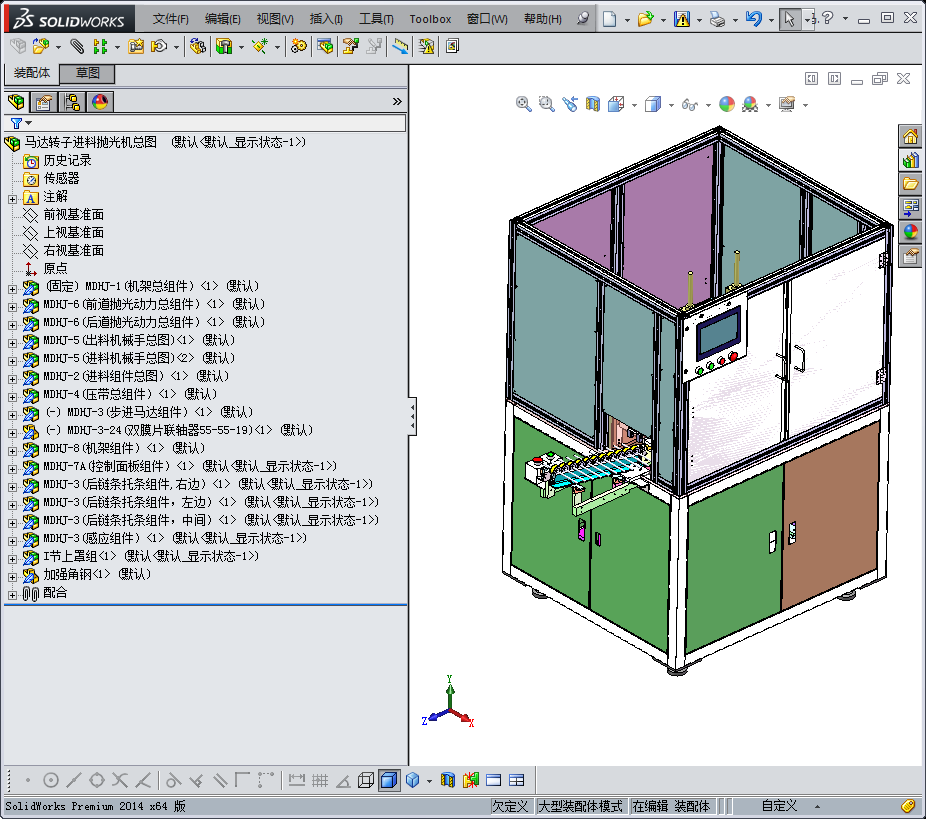The image size is (926, 819).
Task: Toggle the grid display button at bottom
Action: click(x=320, y=780)
